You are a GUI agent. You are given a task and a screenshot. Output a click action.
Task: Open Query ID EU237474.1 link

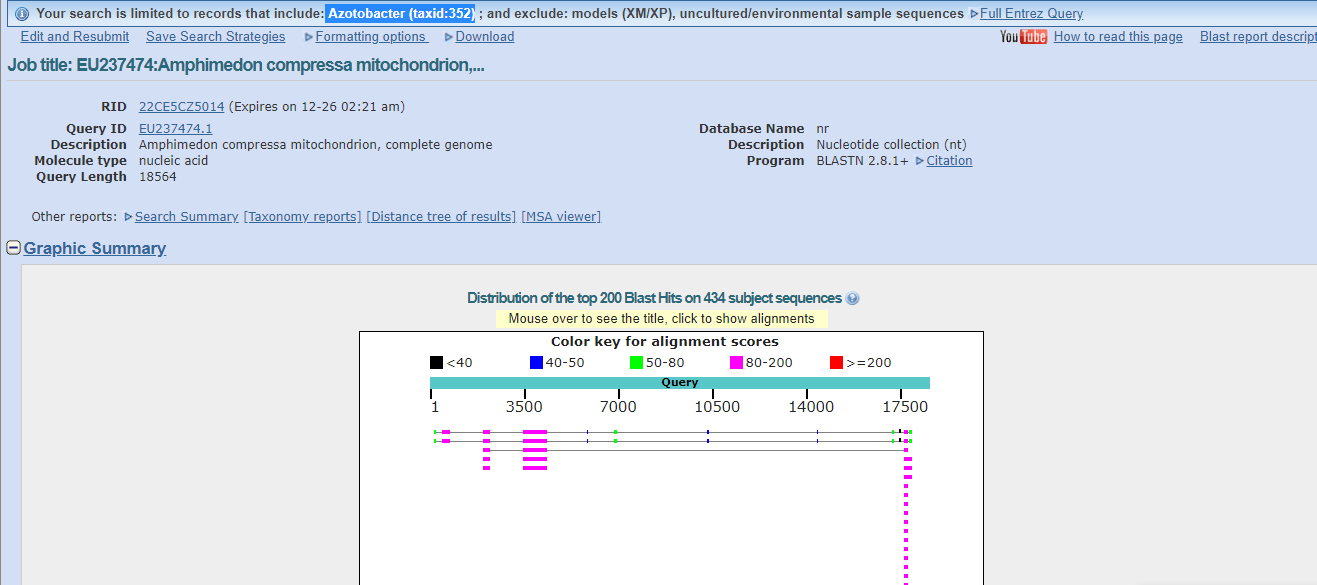point(175,129)
